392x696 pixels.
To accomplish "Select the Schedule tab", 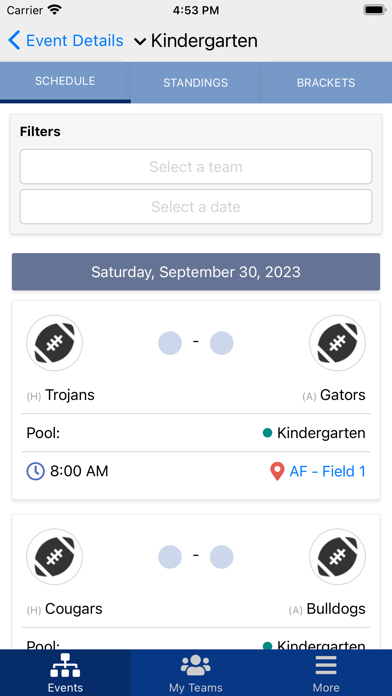I will [x=65, y=82].
